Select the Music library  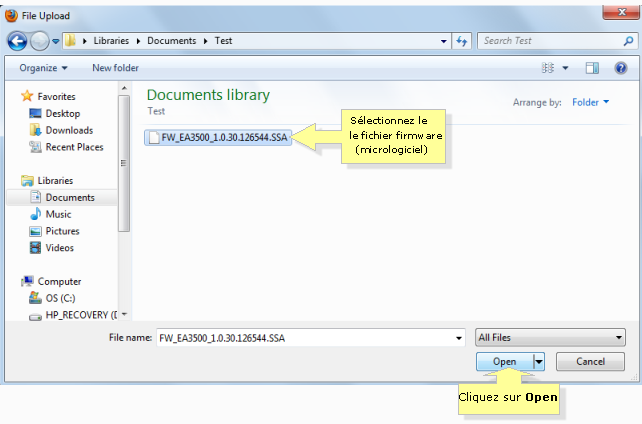point(58,214)
